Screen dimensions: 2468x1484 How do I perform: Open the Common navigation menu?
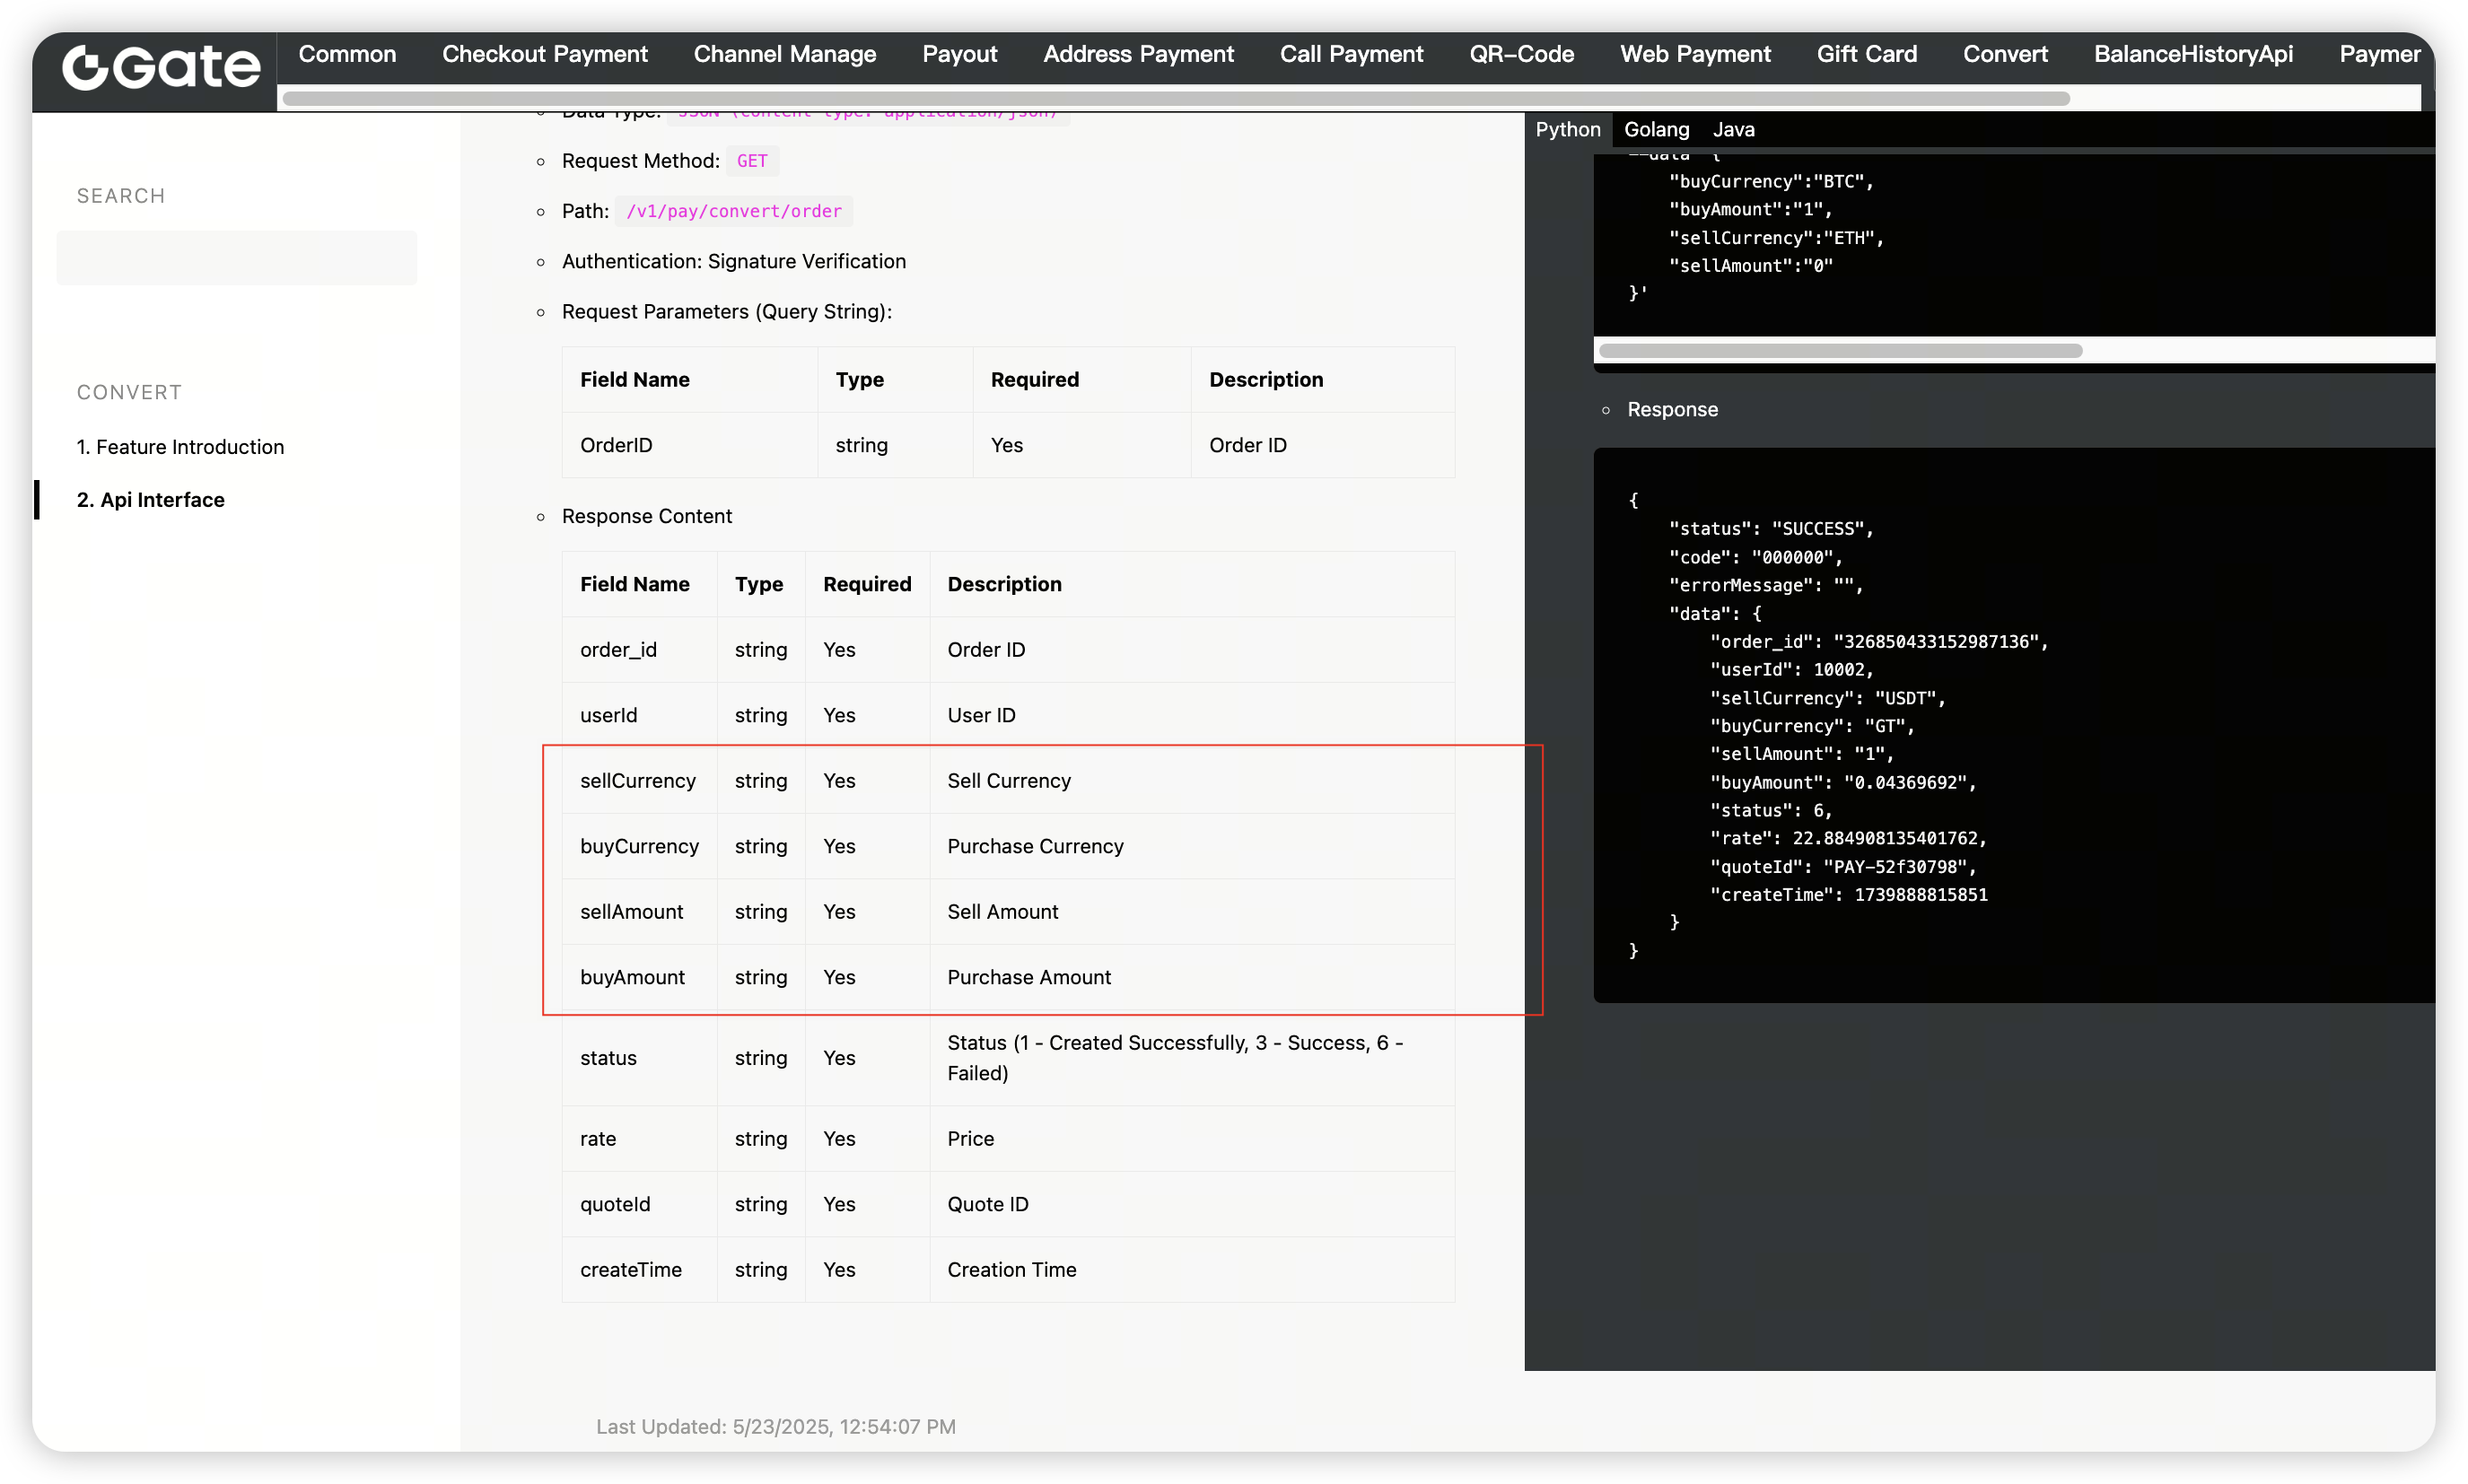(x=347, y=54)
